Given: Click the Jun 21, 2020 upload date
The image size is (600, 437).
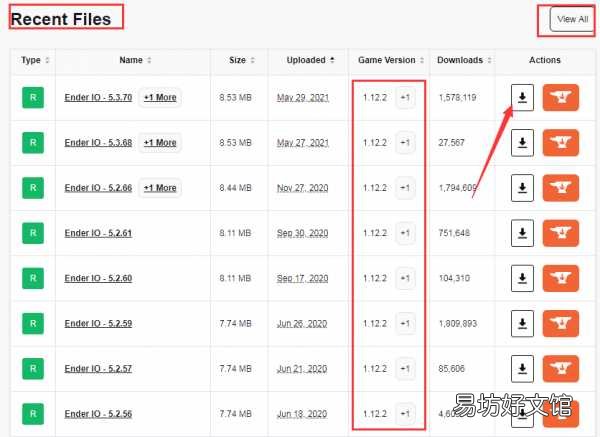Looking at the screenshot, I should click(x=302, y=369).
